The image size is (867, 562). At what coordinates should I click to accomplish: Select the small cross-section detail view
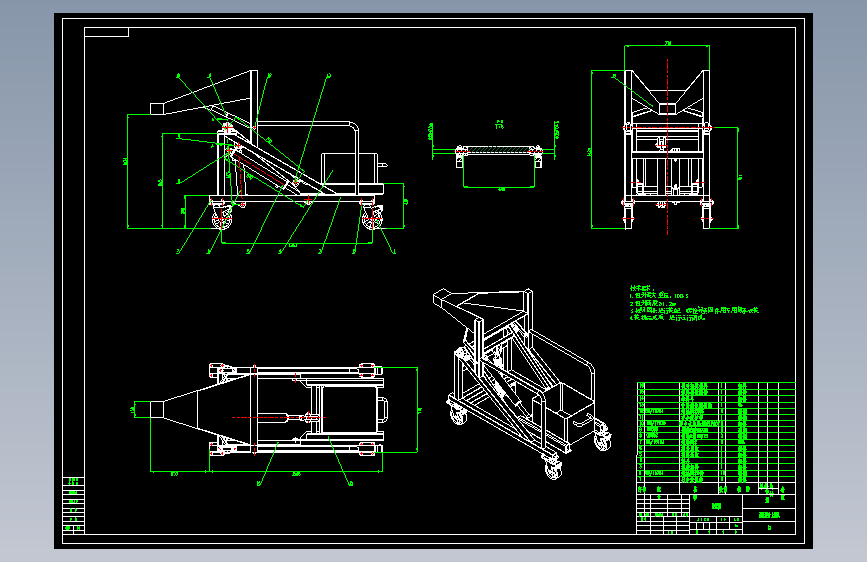coord(499,155)
